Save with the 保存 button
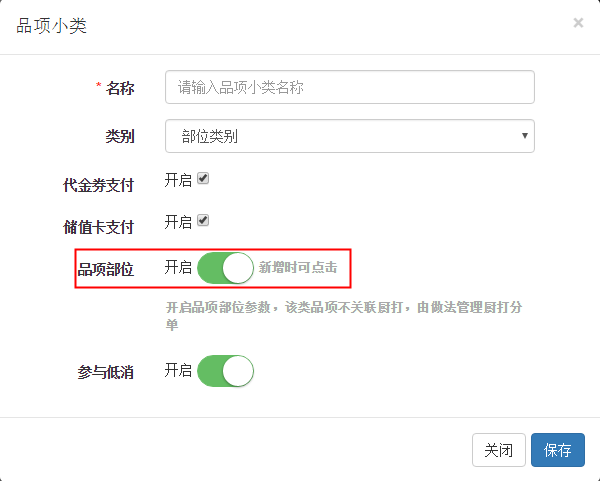The image size is (600, 481). point(557,450)
